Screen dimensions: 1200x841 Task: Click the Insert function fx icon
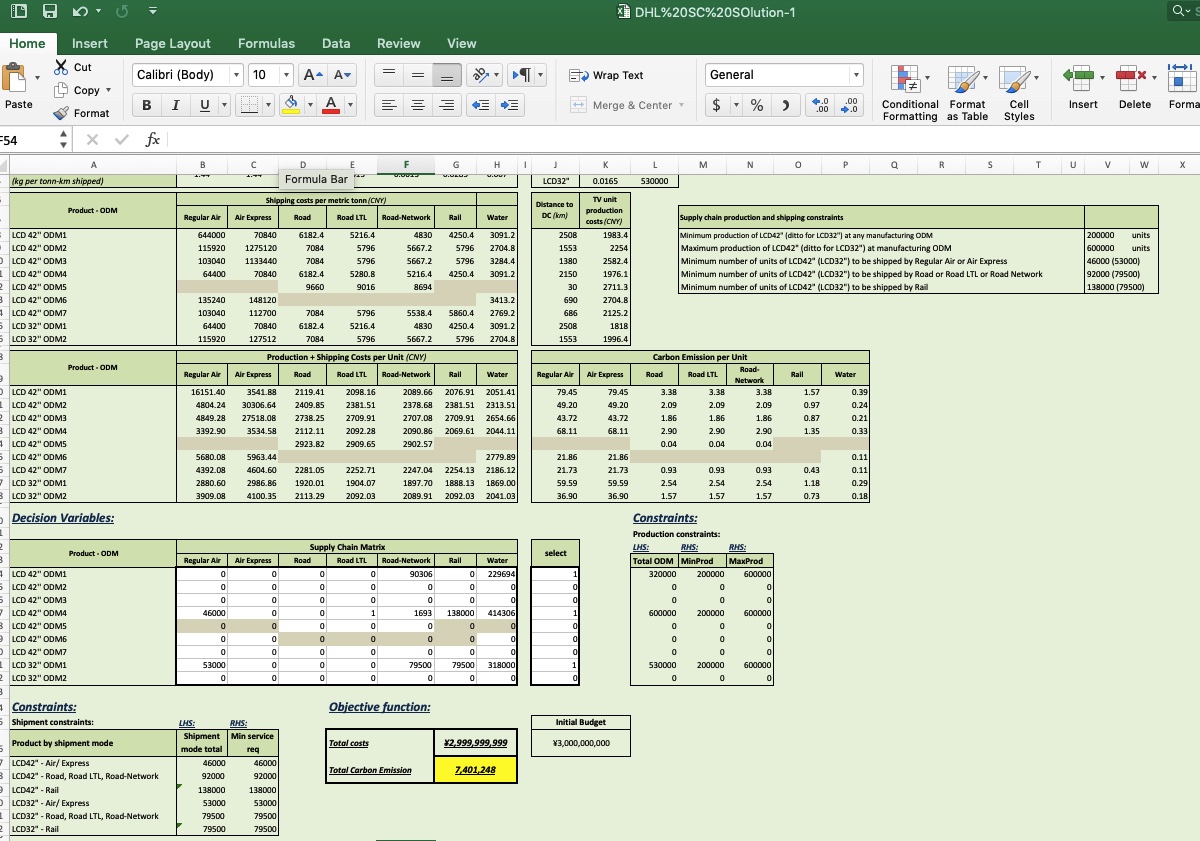pos(153,141)
